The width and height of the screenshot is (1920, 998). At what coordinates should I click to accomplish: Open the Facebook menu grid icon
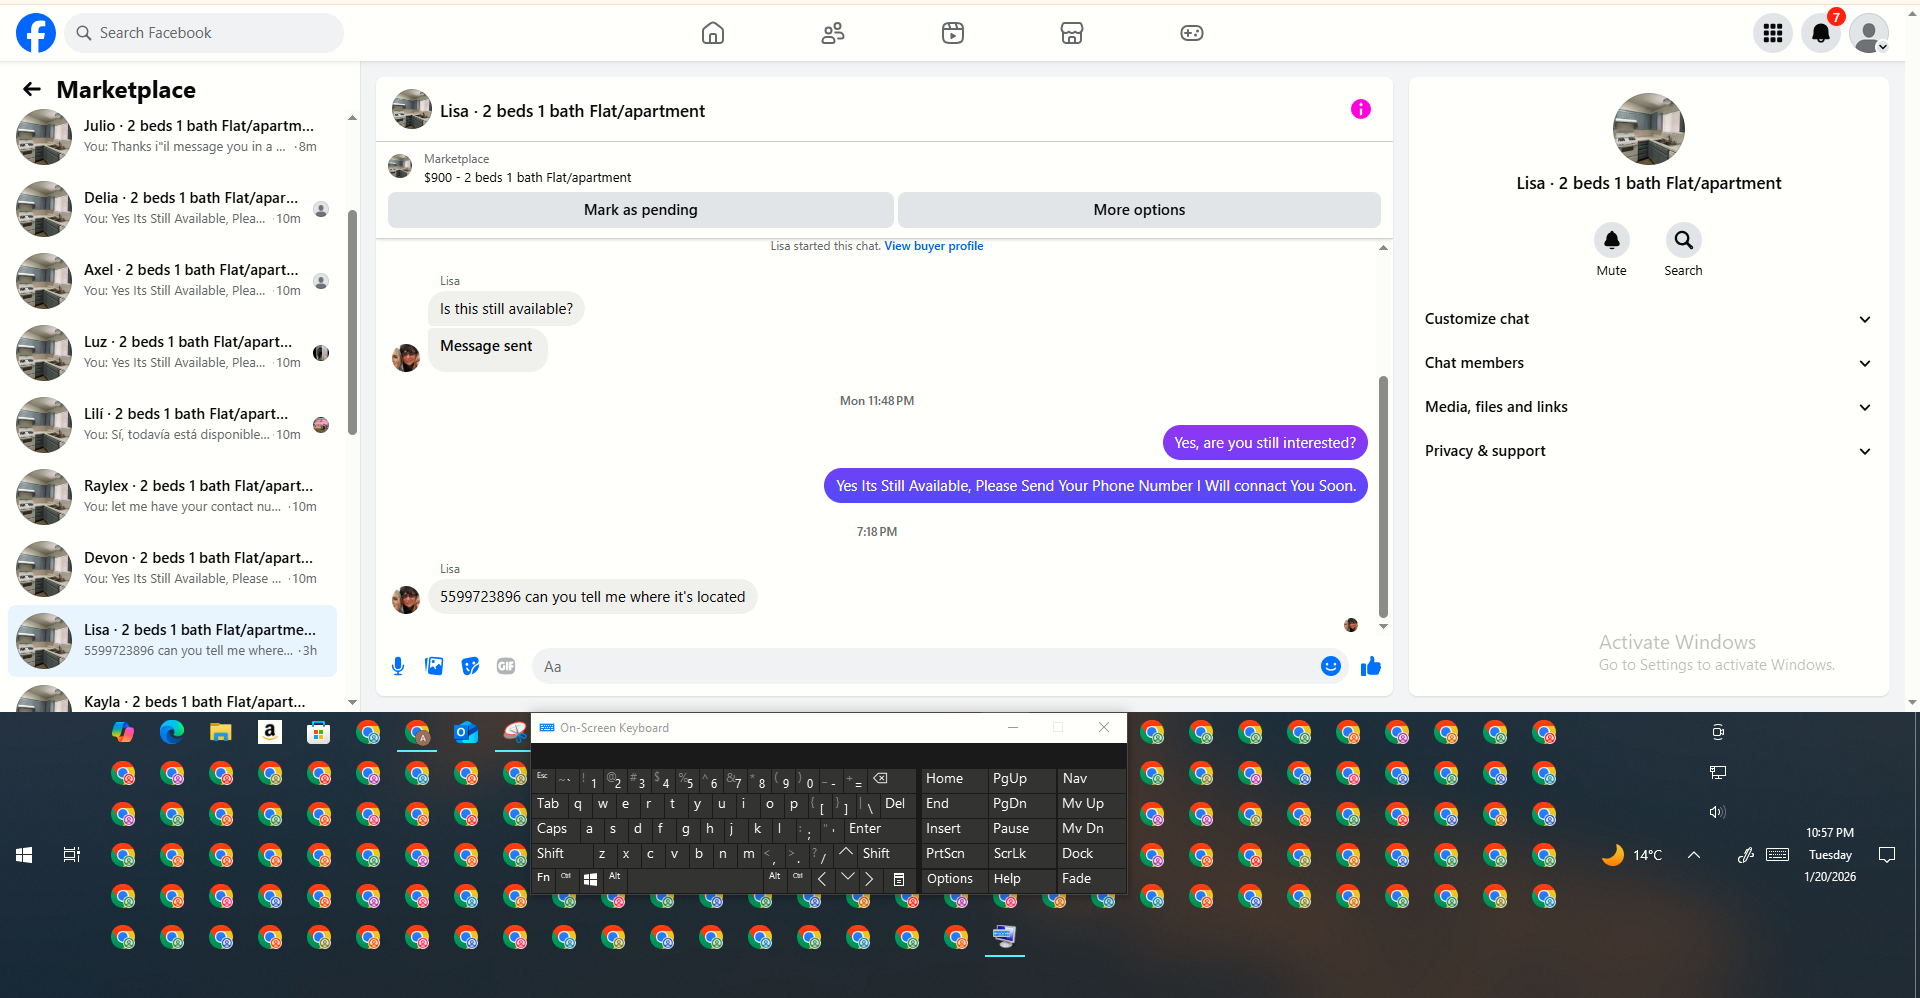[1773, 33]
